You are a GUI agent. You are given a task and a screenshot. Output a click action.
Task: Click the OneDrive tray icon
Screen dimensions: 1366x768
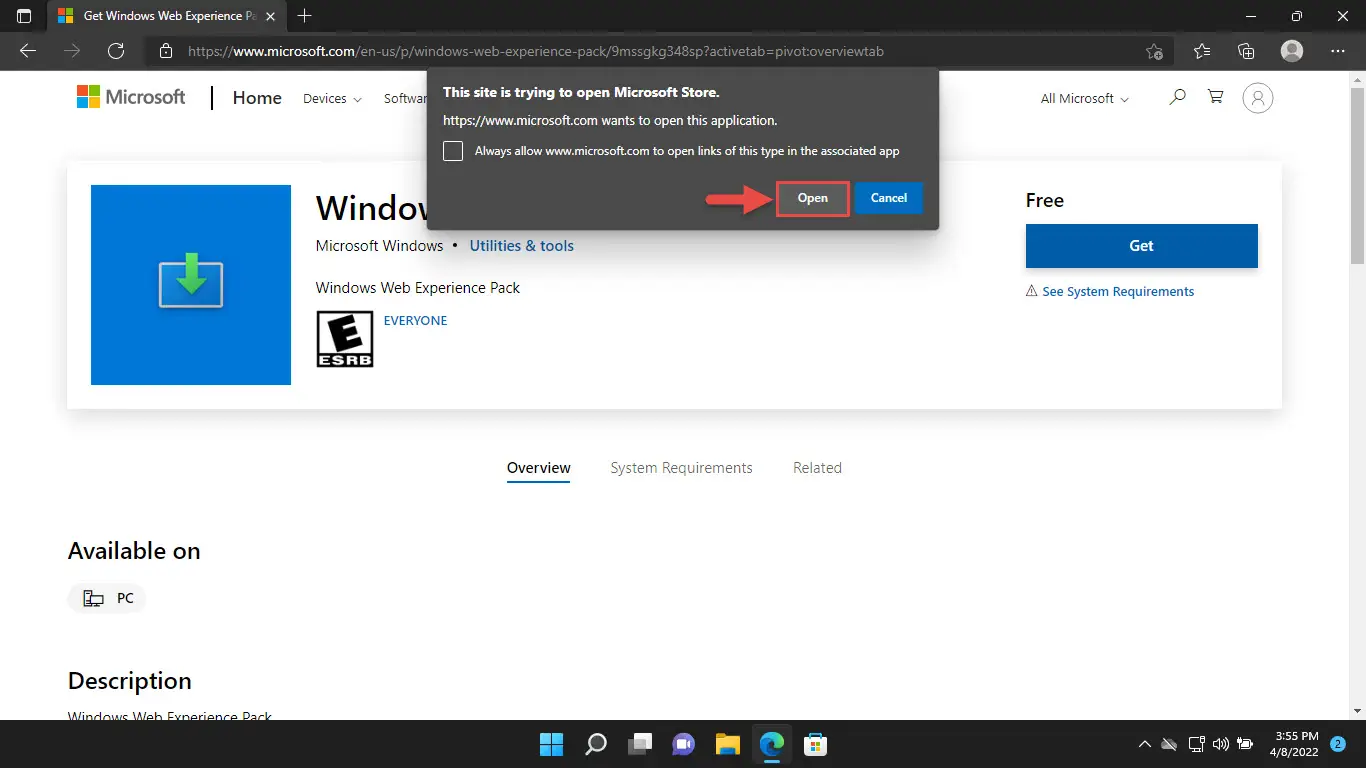pos(1170,744)
